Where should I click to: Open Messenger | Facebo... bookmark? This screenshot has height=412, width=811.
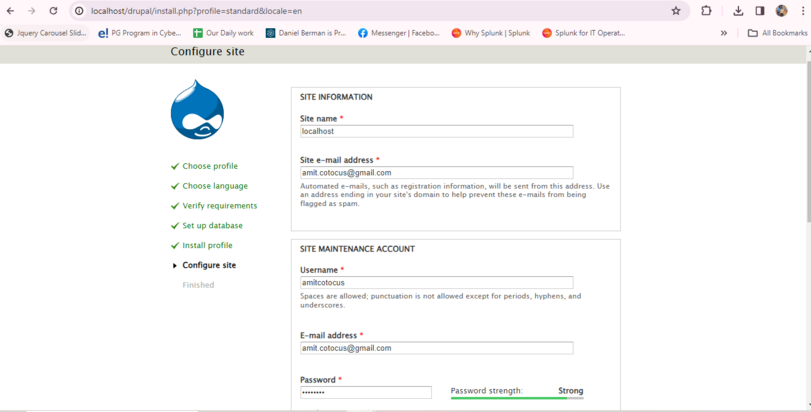(399, 33)
